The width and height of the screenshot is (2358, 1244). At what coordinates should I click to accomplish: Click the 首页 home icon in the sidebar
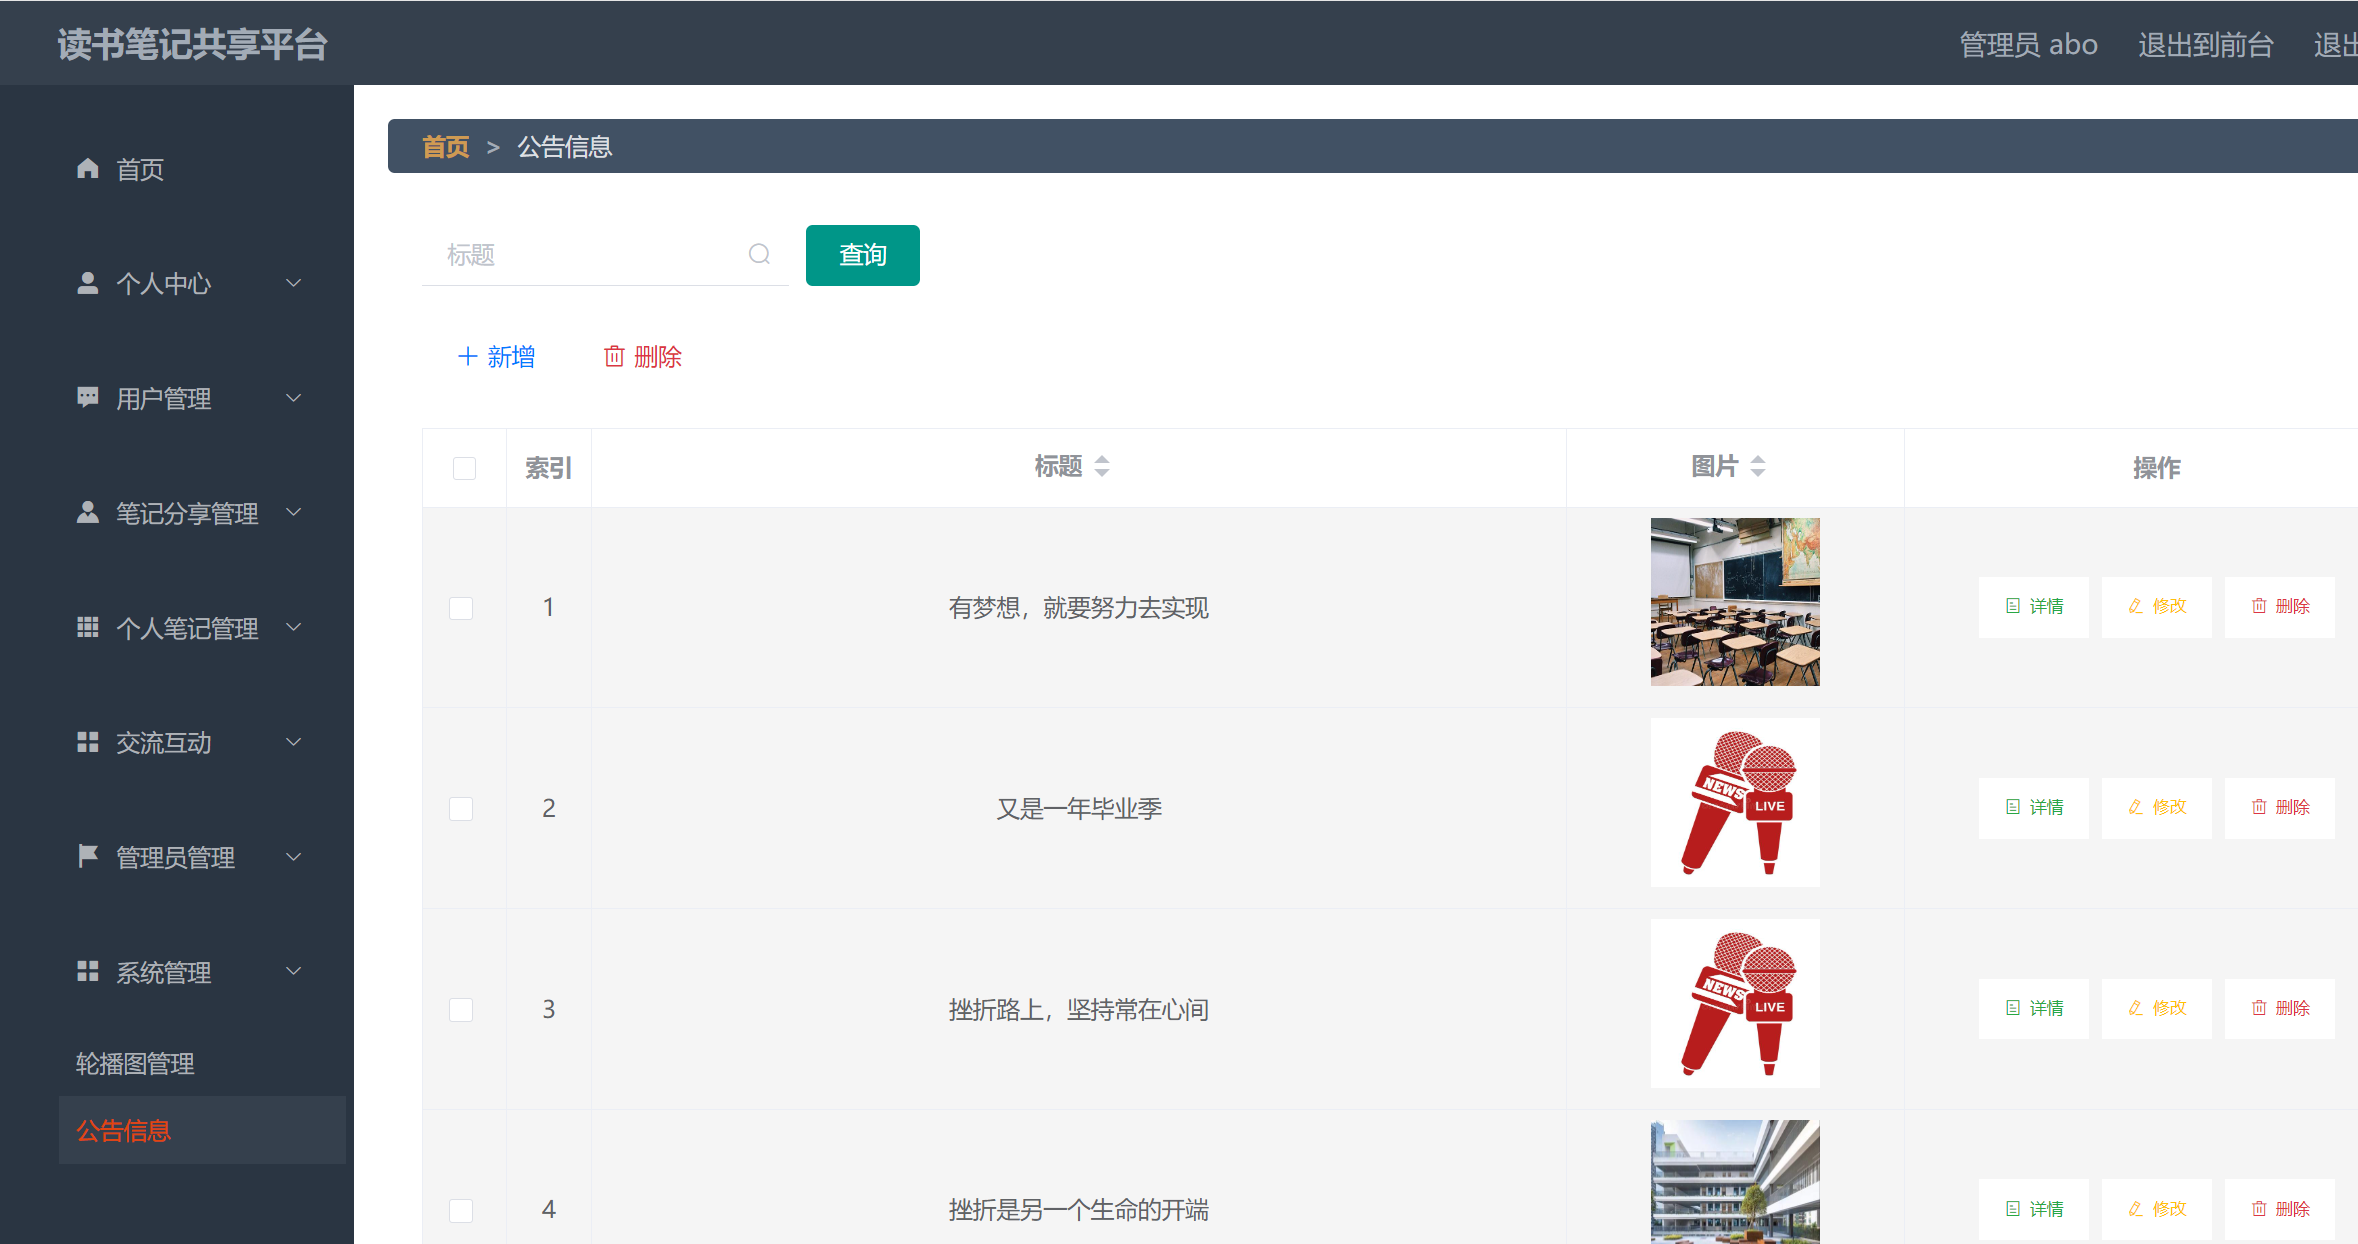(87, 168)
